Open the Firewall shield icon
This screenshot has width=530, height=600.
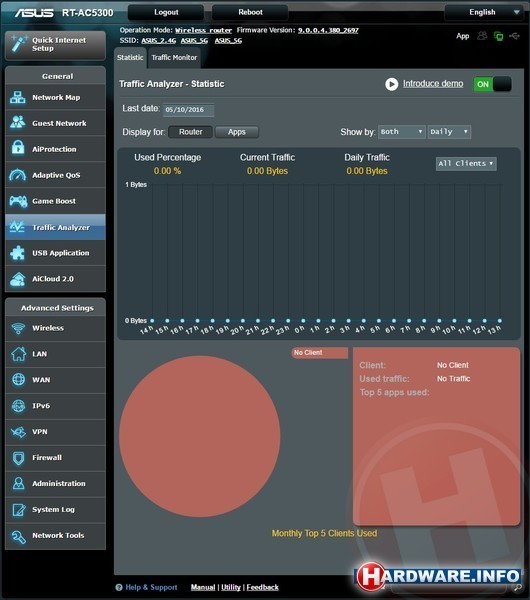[18, 458]
